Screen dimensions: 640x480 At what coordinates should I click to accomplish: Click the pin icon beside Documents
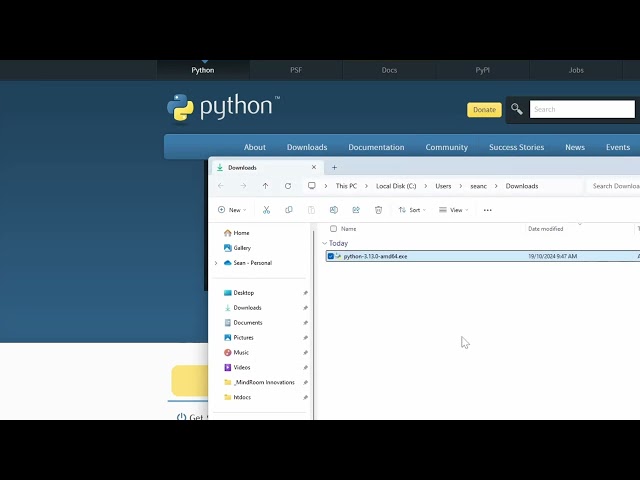pyautogui.click(x=305, y=323)
